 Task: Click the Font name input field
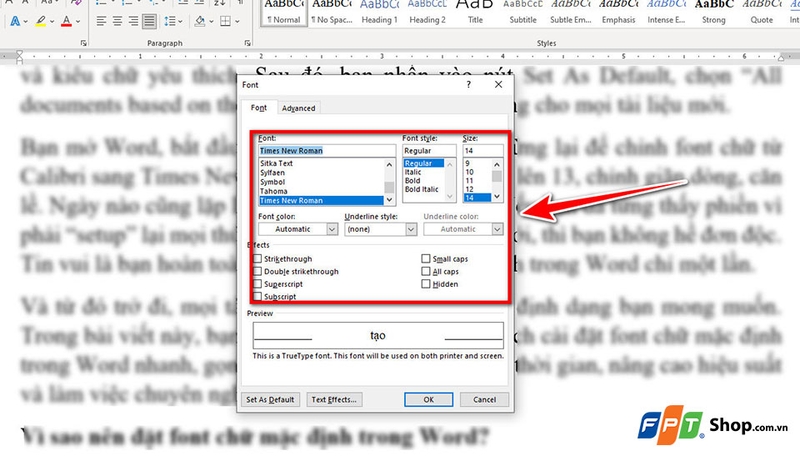pos(327,150)
